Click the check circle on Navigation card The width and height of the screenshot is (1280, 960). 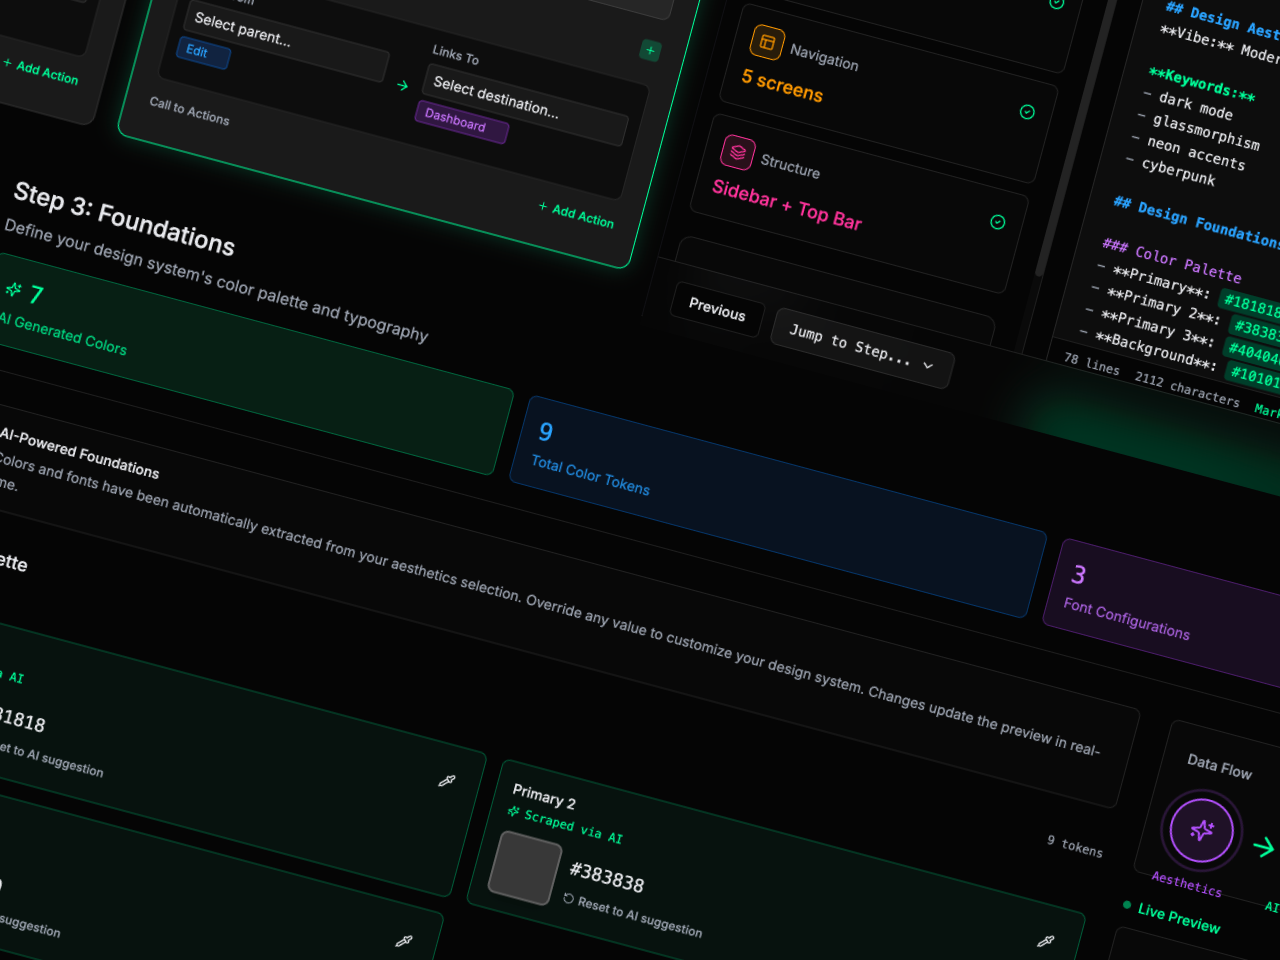pyautogui.click(x=1027, y=112)
